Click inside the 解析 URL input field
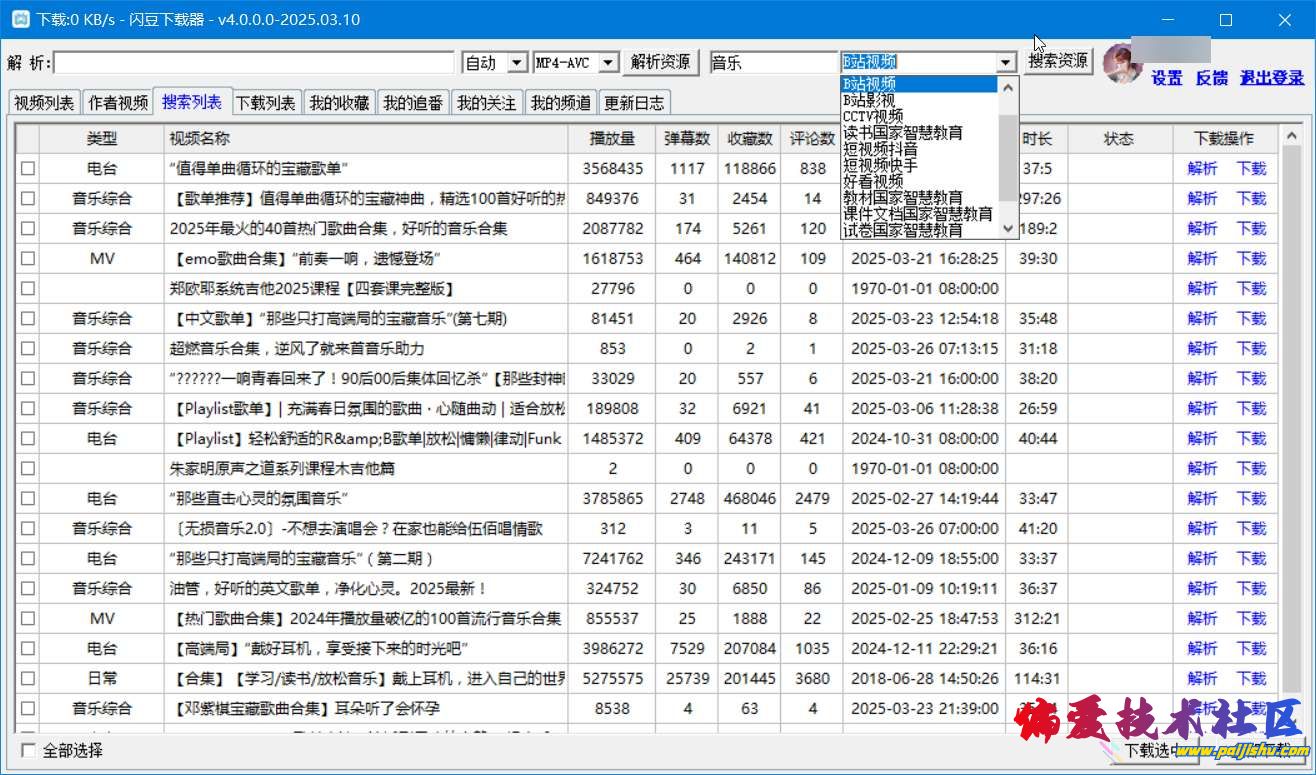Screen dimensions: 1316x775 click(x=254, y=63)
